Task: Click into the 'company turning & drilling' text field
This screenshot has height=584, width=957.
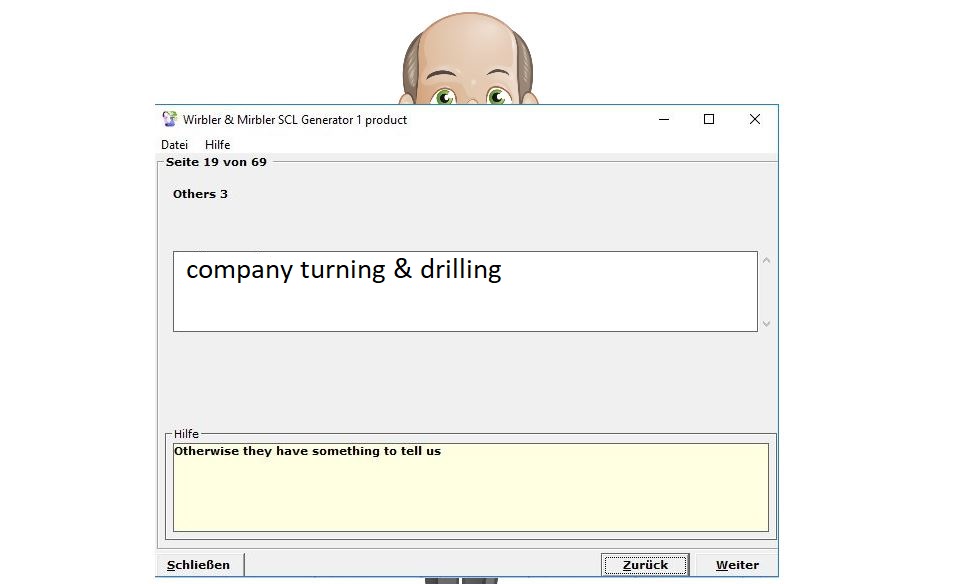Action: [465, 291]
